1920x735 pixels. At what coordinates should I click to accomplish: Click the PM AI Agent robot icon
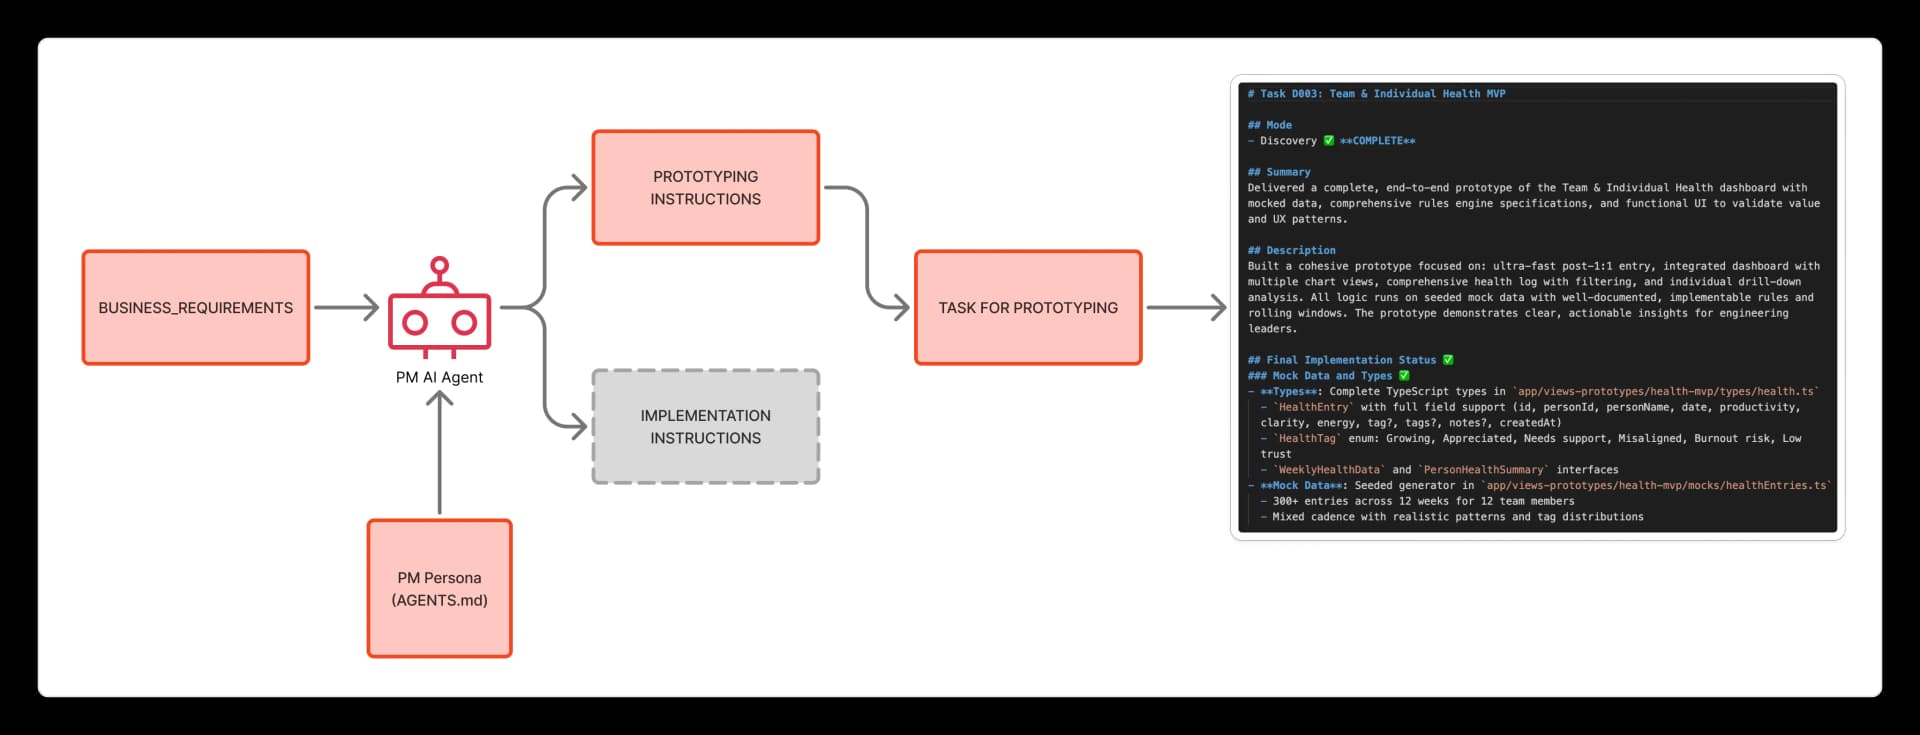[x=440, y=309]
